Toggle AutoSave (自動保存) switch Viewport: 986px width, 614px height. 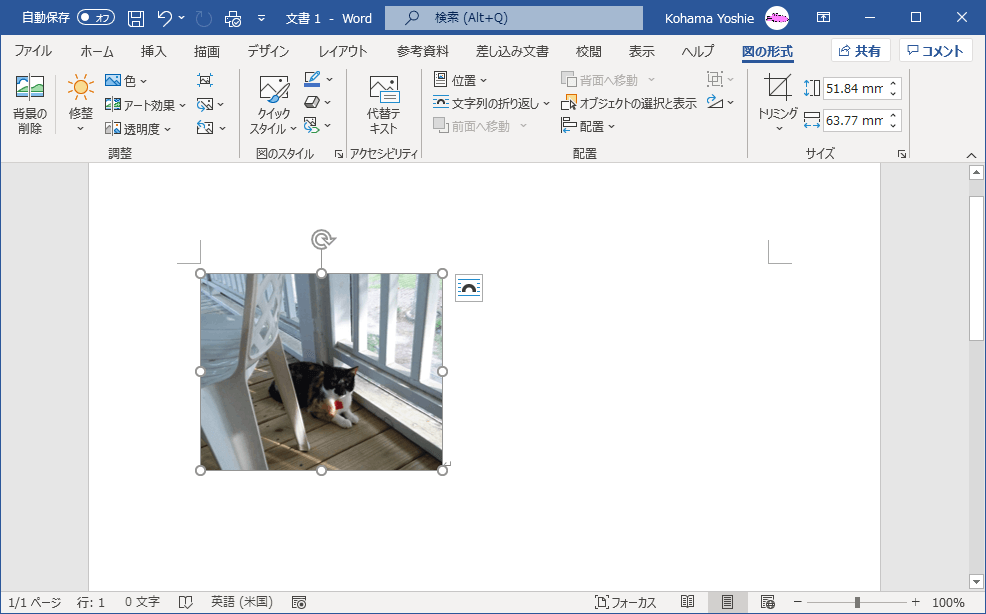[96, 18]
